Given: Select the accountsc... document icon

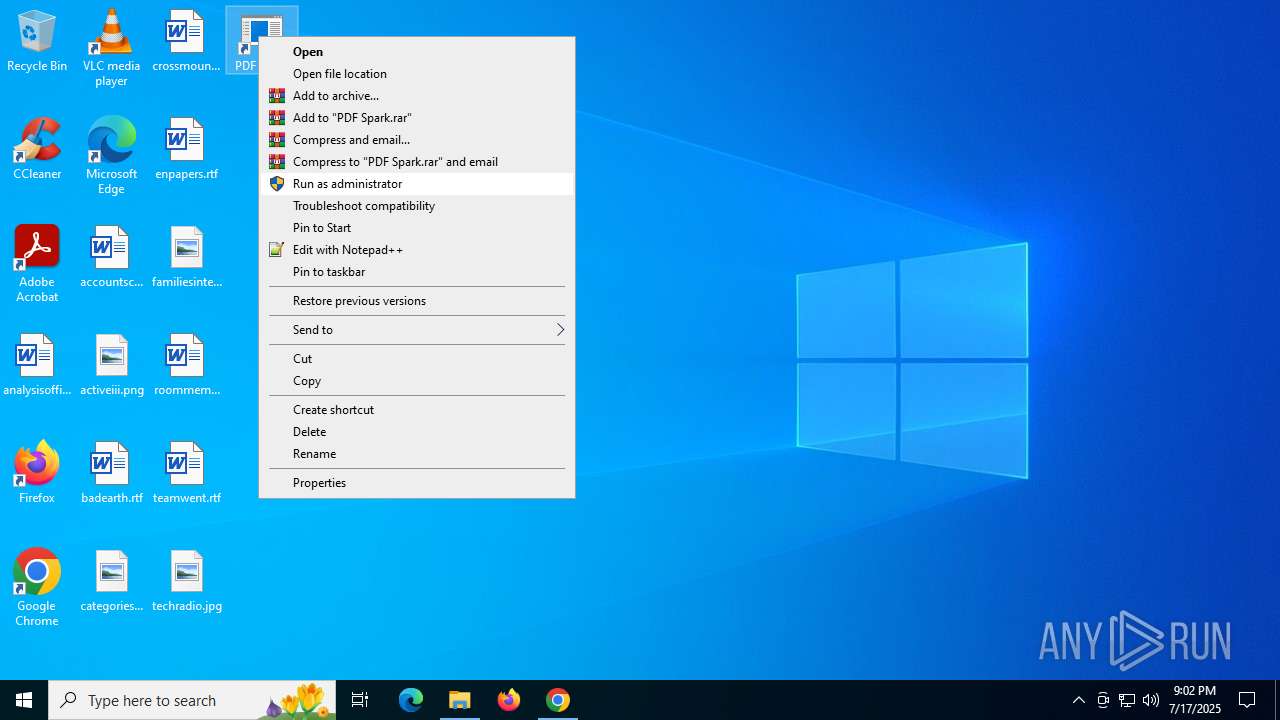Looking at the screenshot, I should tap(111, 258).
